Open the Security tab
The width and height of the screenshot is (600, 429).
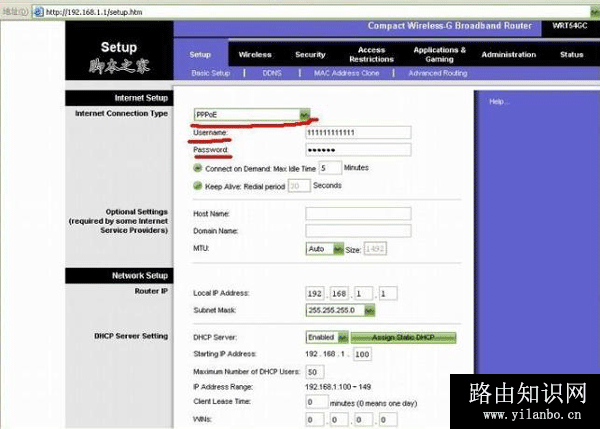point(310,55)
